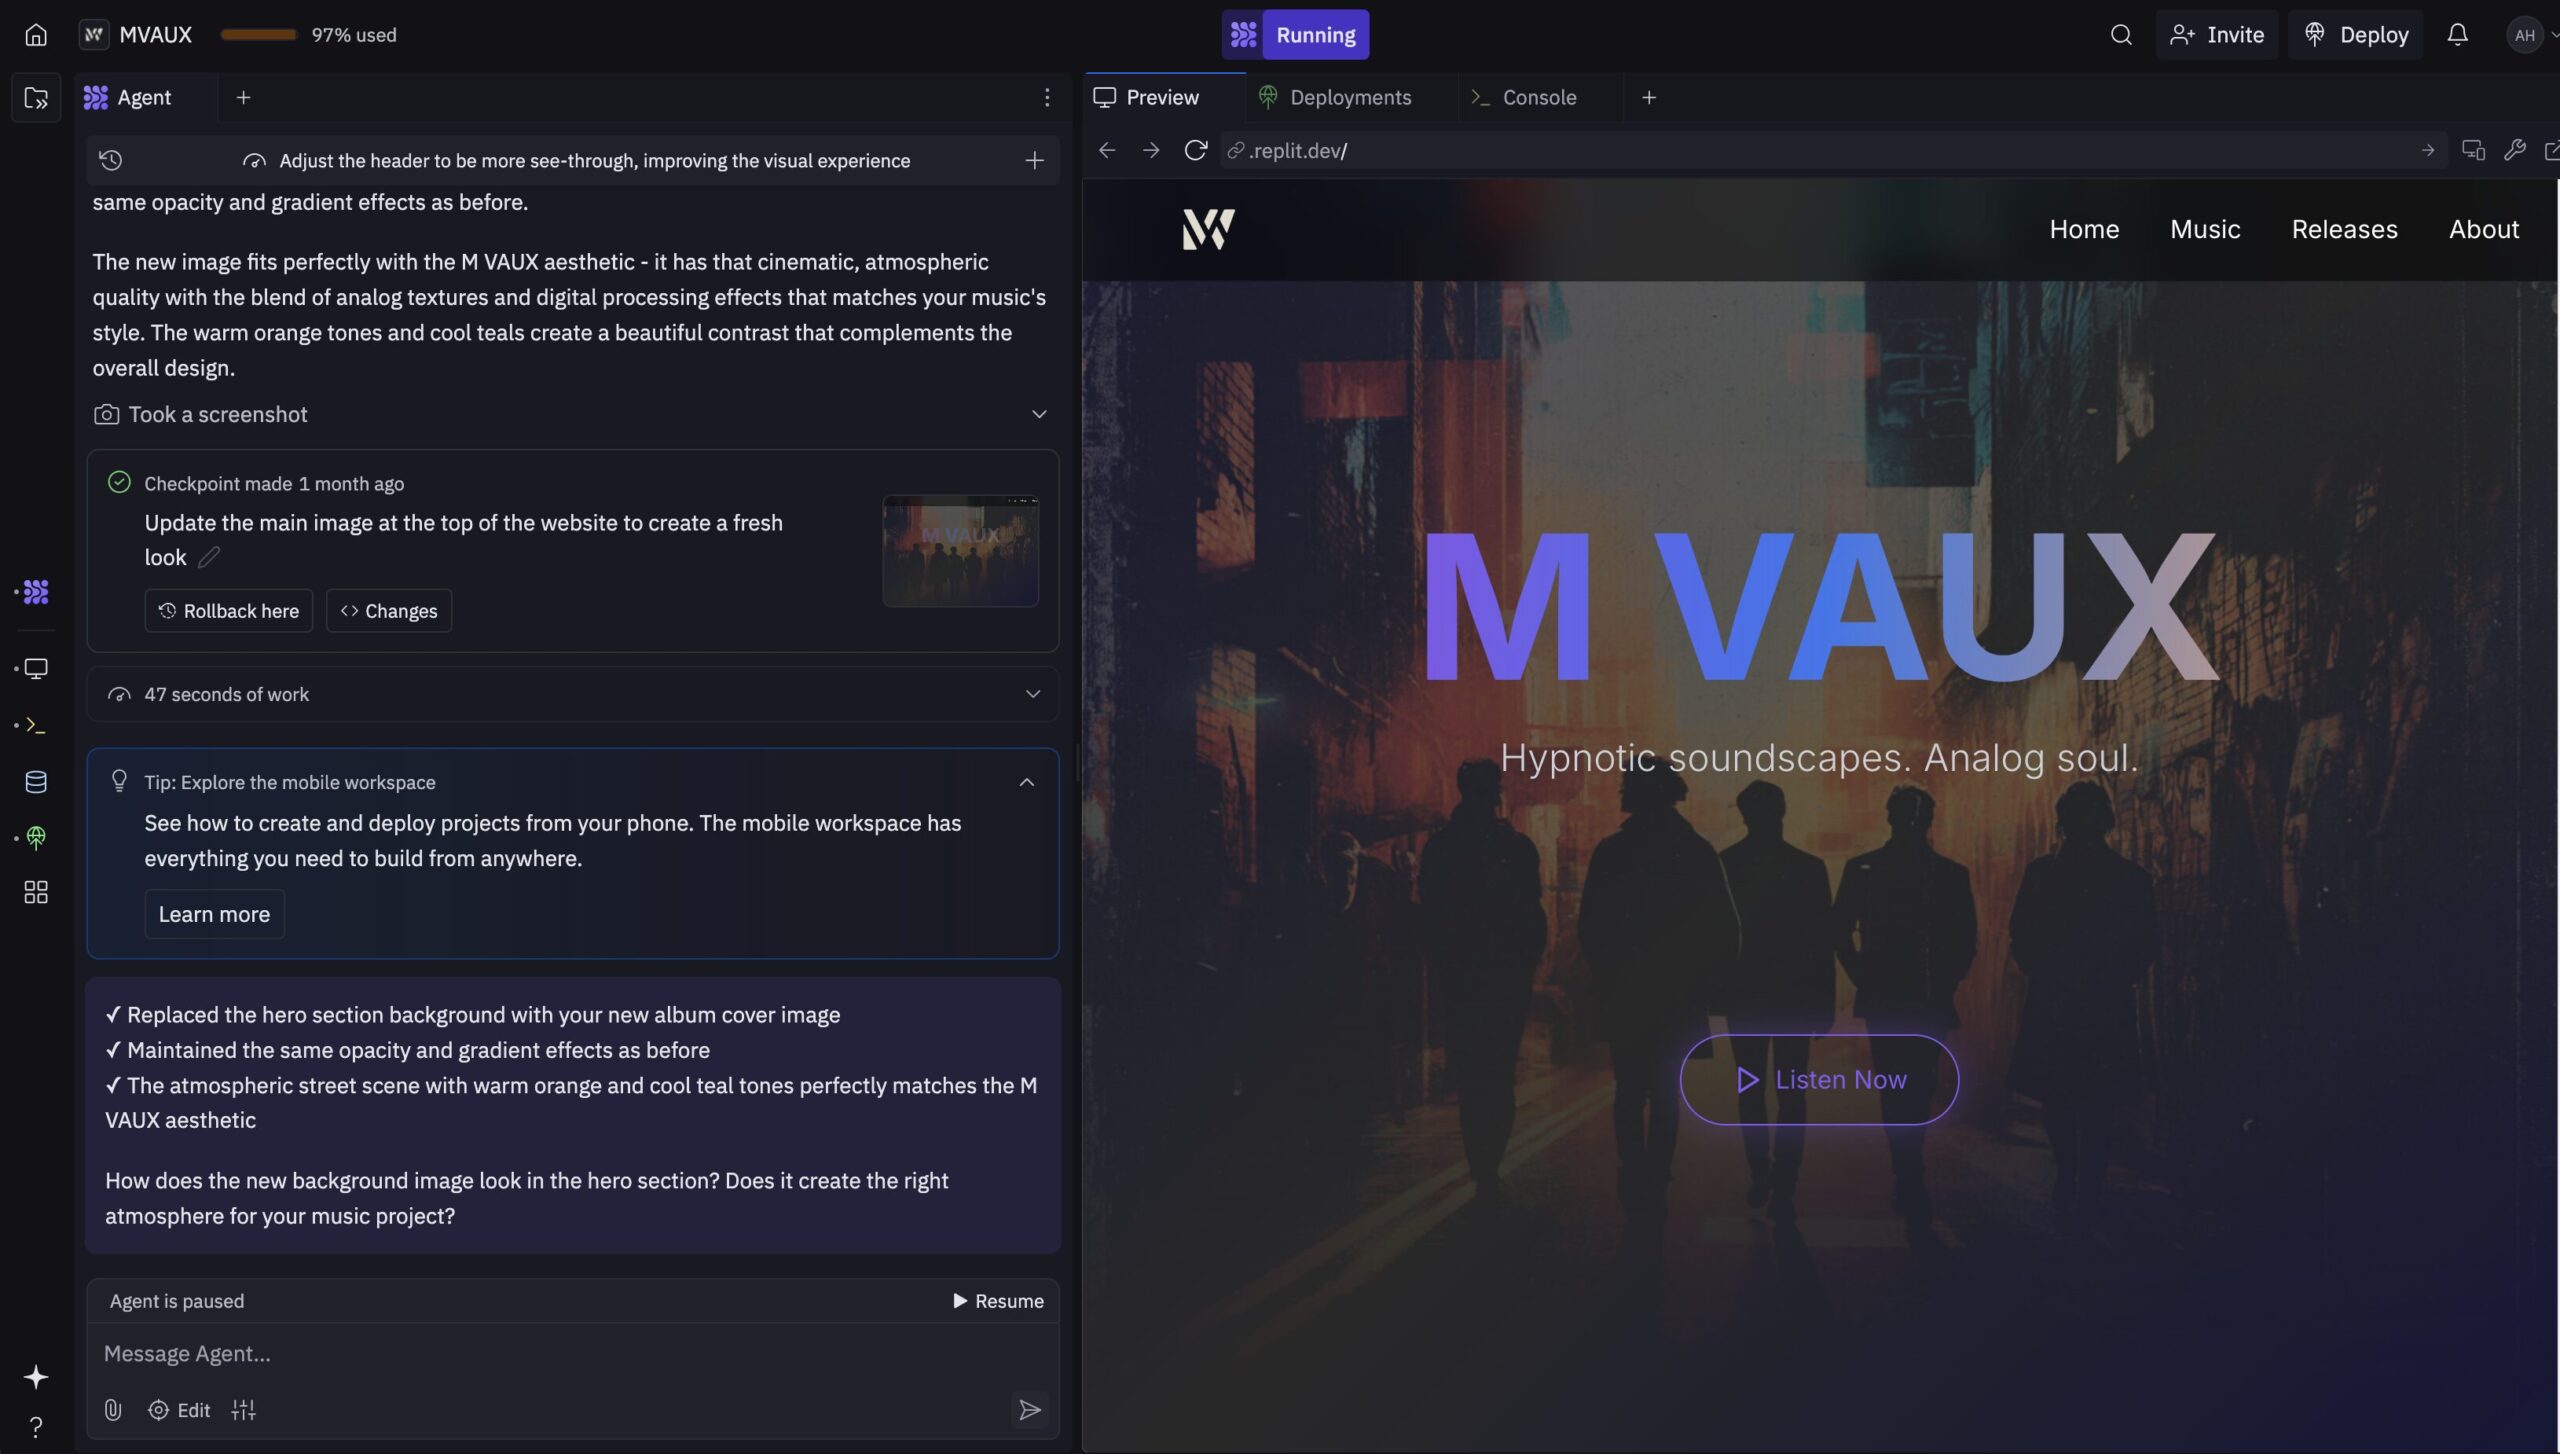Open the chat history clock icon
2560x1454 pixels.
coord(111,160)
